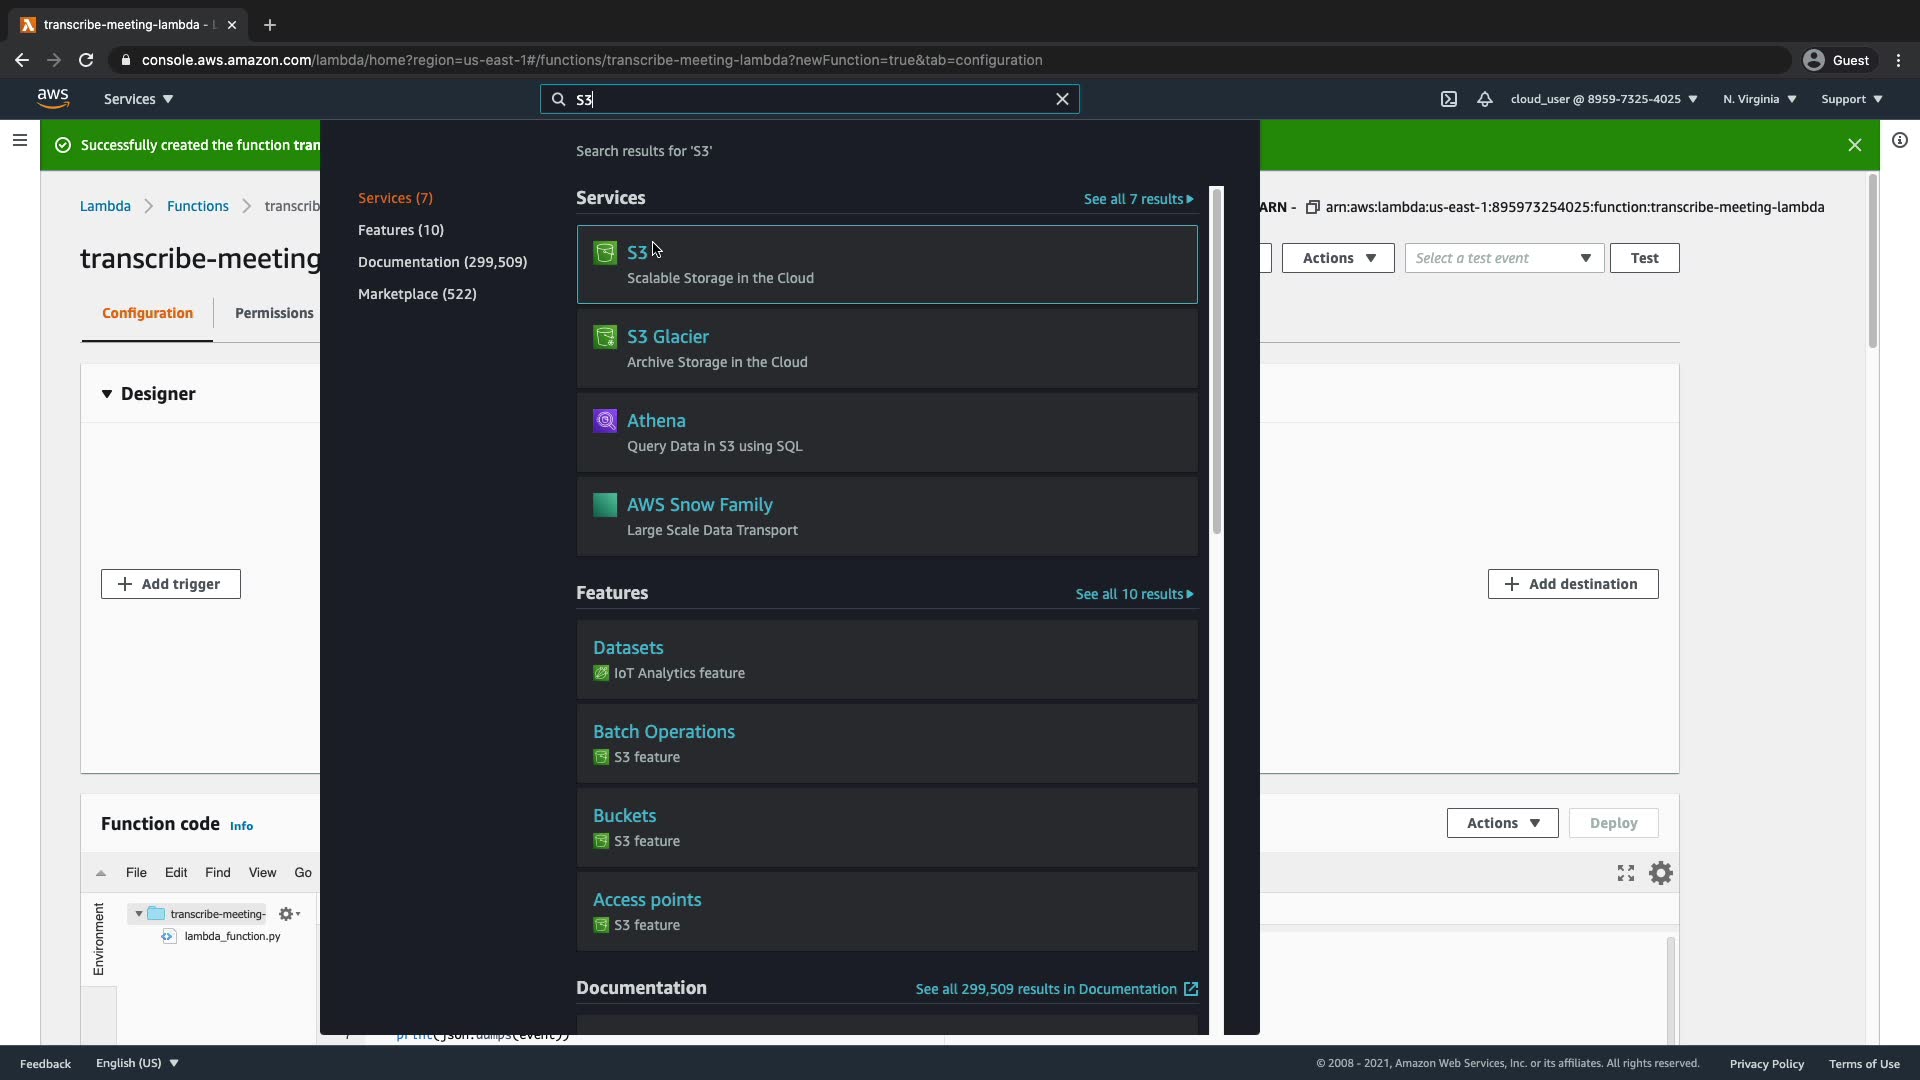The height and width of the screenshot is (1080, 1920).
Task: Open the CloudShell terminal icon
Action: (x=1448, y=99)
